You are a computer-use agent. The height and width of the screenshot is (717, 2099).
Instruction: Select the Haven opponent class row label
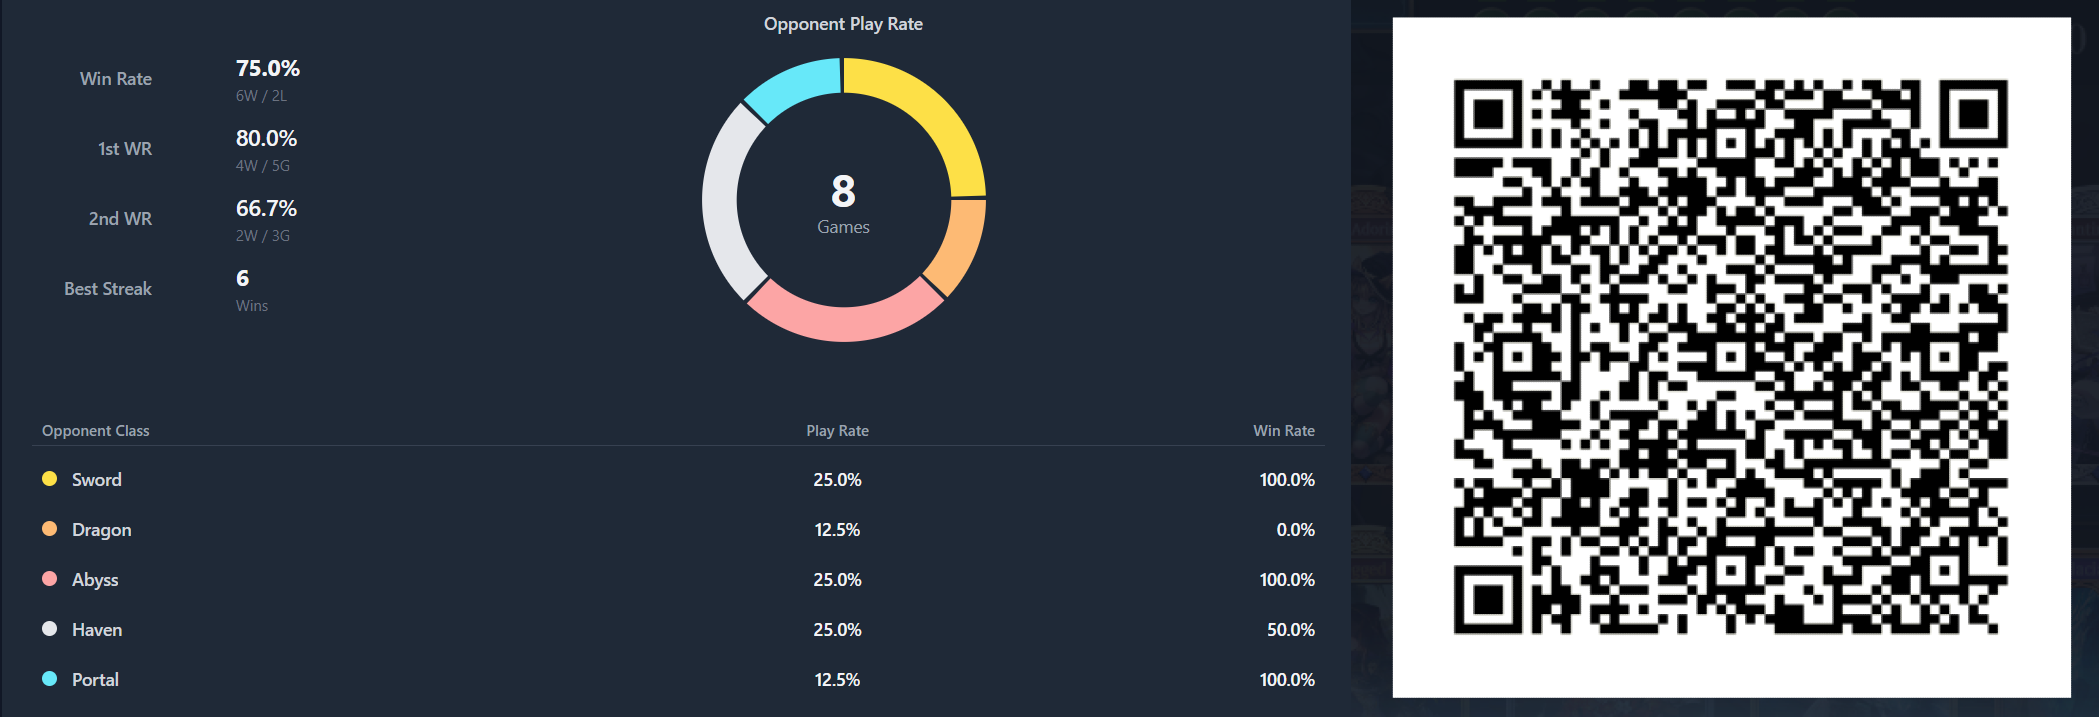tap(97, 630)
